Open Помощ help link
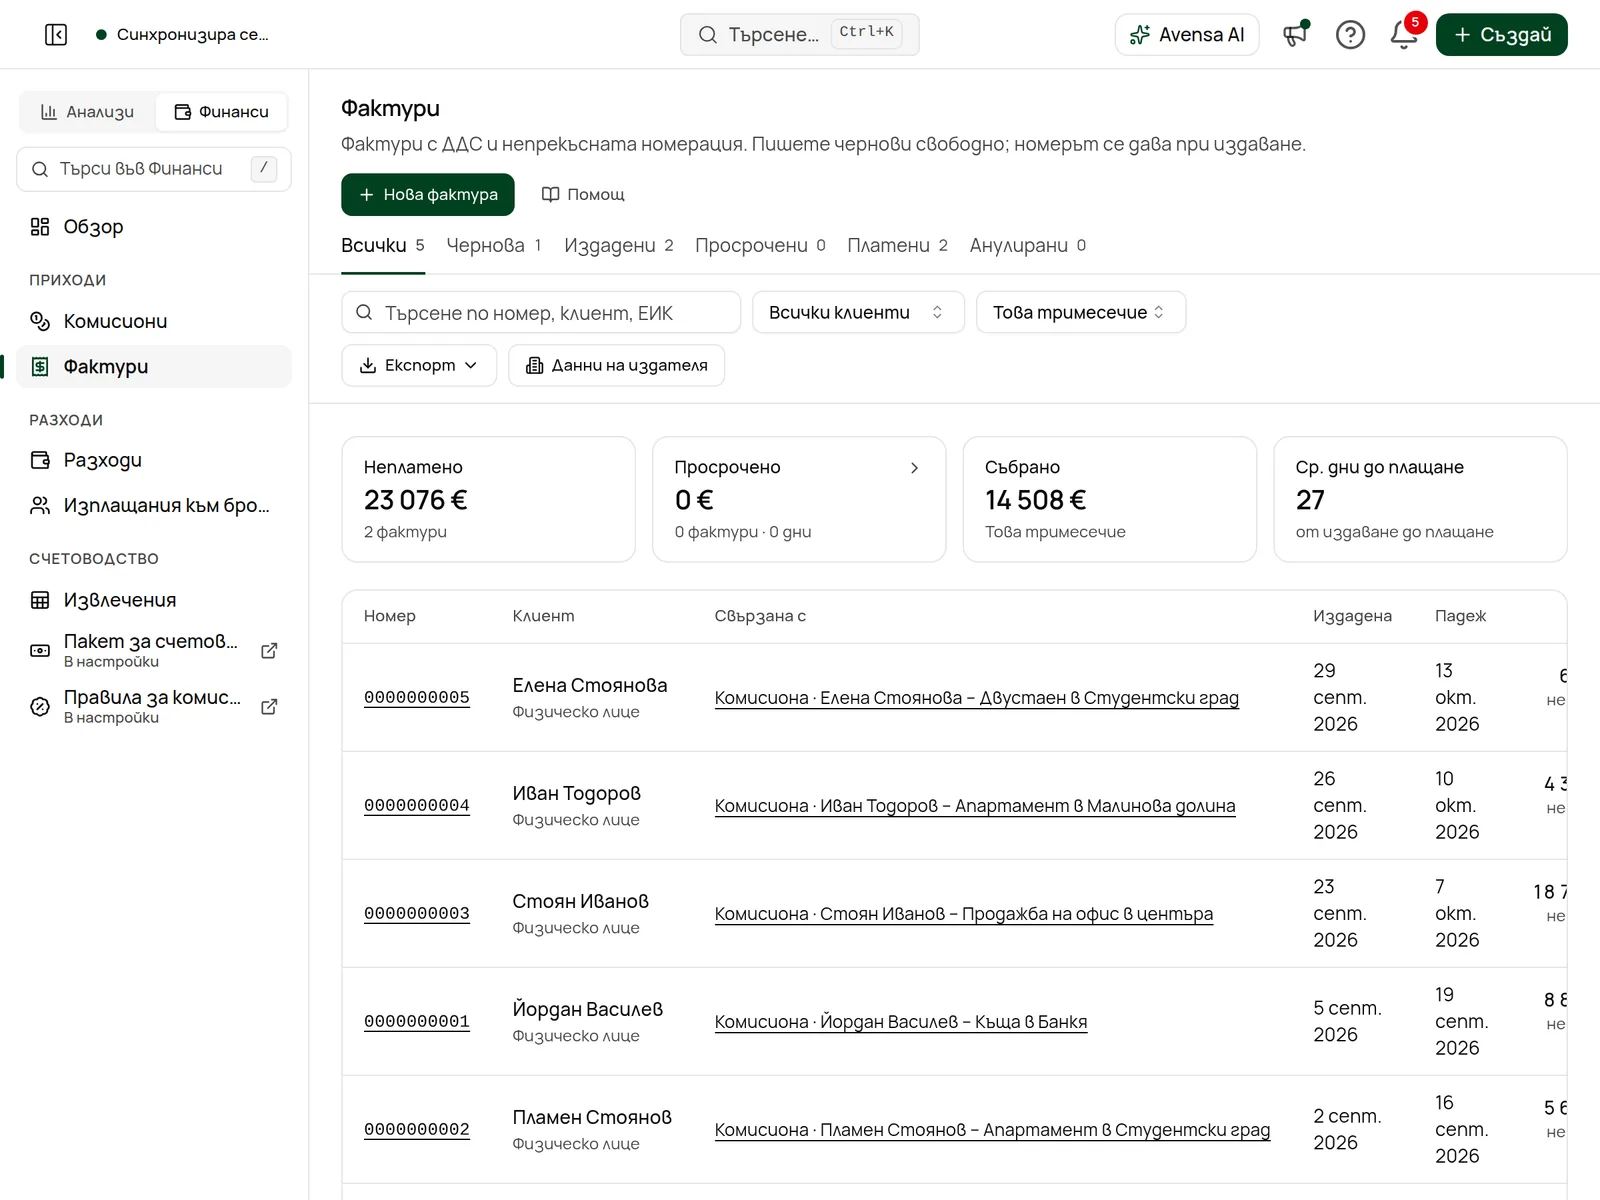 point(583,195)
